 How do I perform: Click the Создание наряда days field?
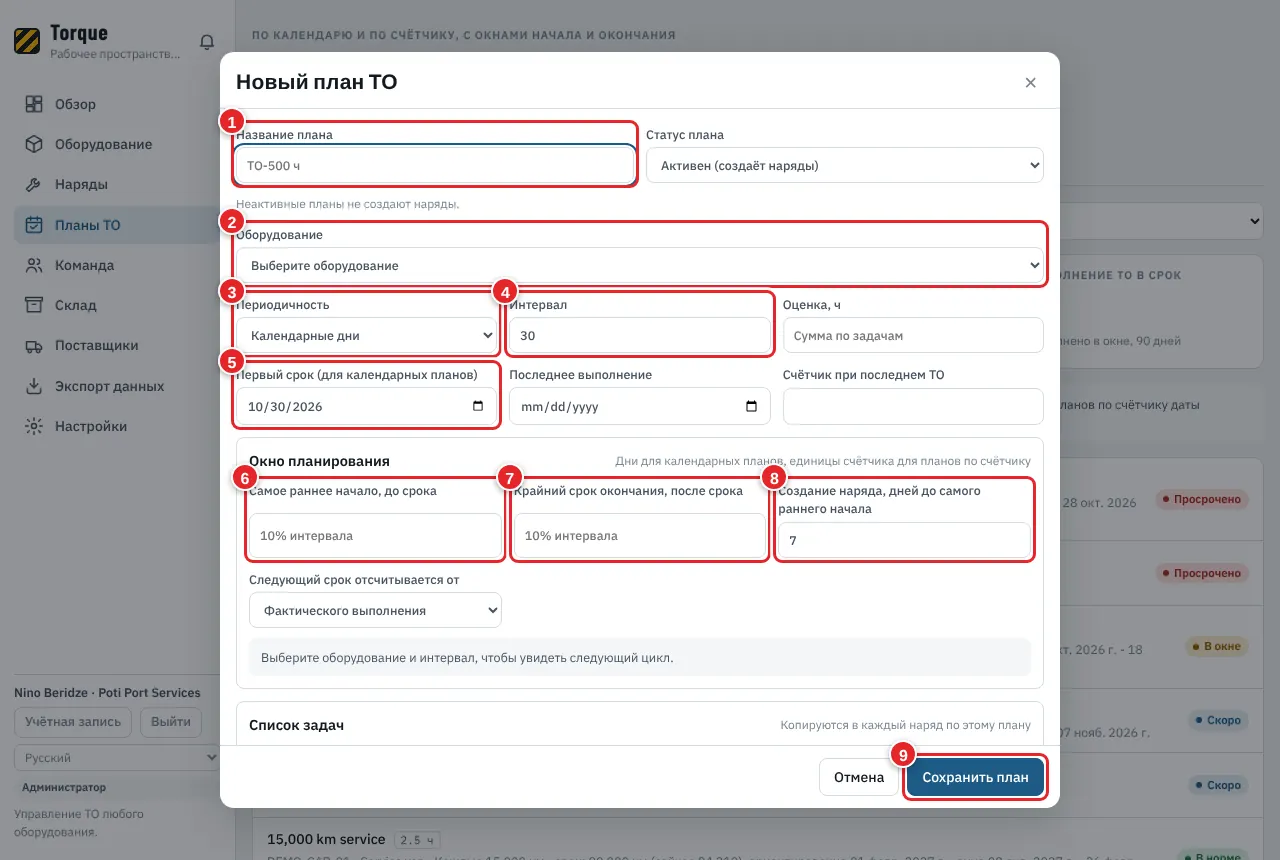click(x=904, y=540)
